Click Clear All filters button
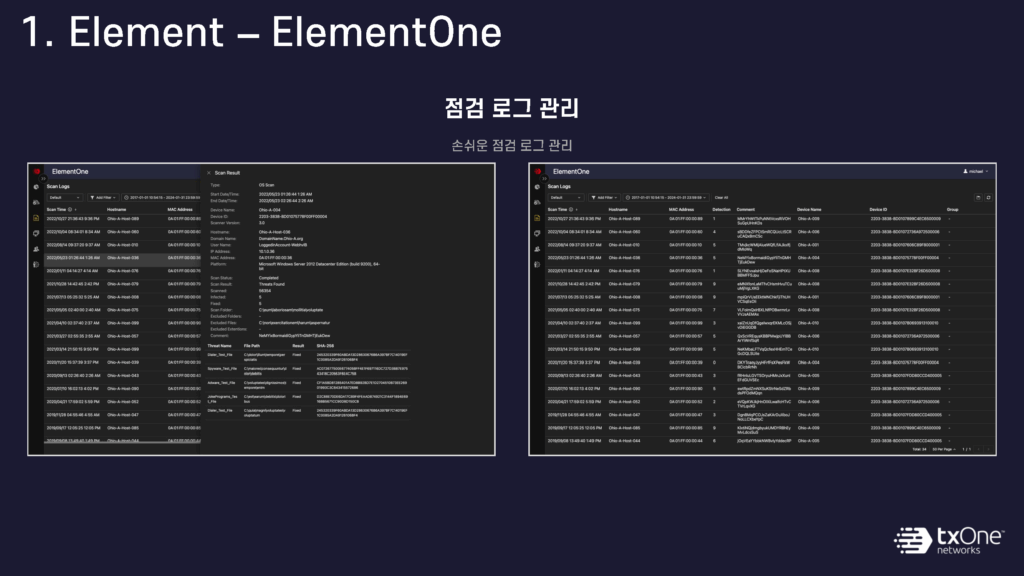Viewport: 1024px width, 576px height. coord(721,198)
